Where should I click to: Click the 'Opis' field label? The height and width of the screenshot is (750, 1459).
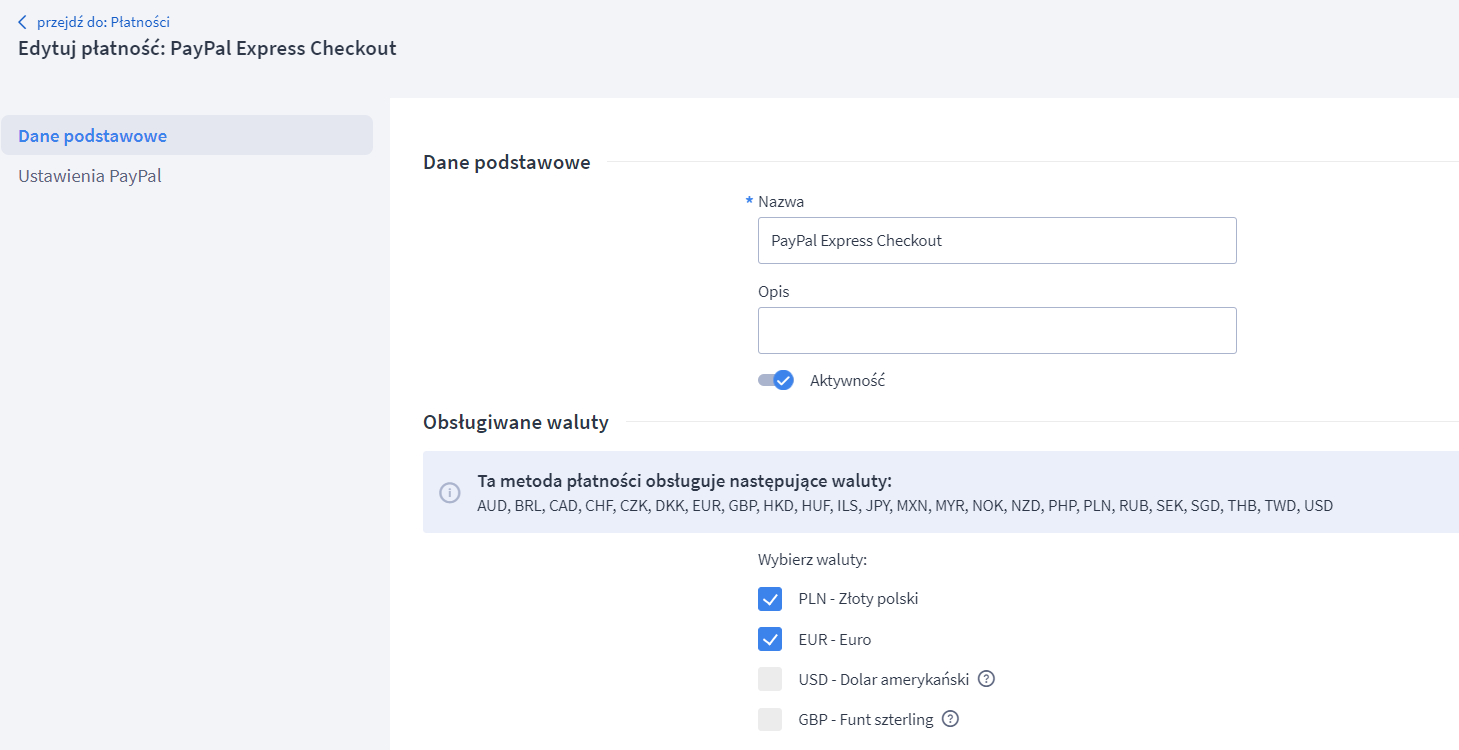coord(774,292)
